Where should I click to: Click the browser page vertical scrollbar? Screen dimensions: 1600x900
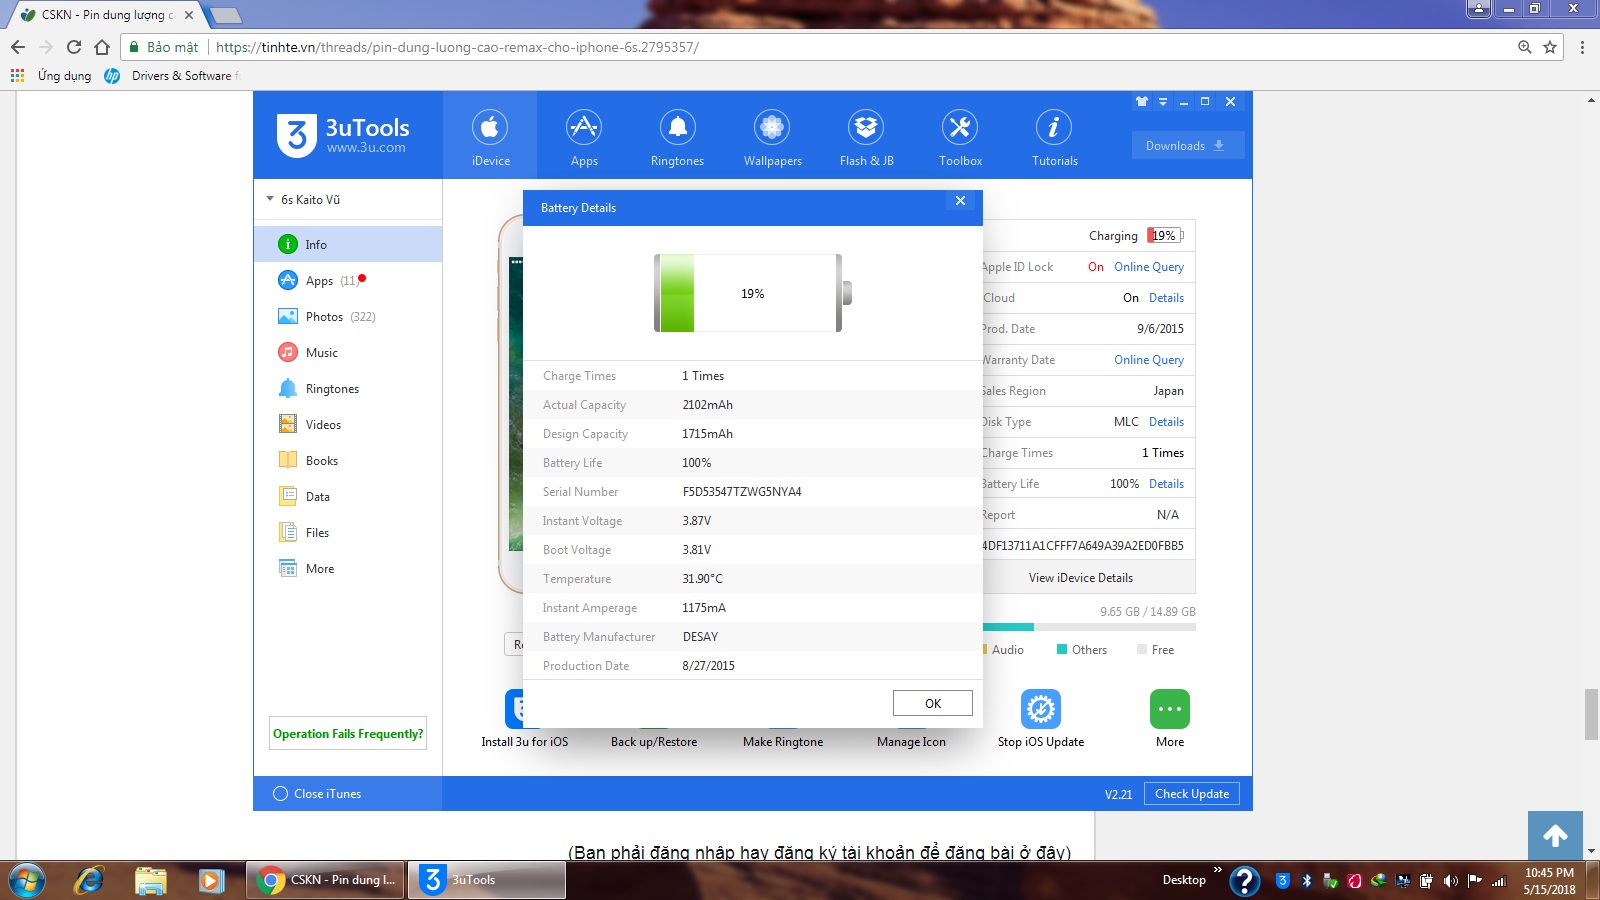pos(1591,715)
